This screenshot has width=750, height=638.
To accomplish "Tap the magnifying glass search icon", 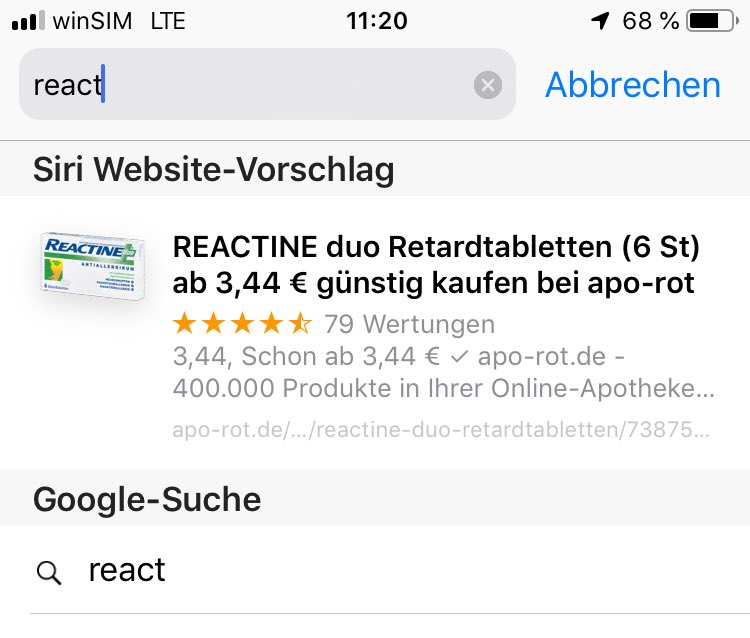I will tap(49, 572).
